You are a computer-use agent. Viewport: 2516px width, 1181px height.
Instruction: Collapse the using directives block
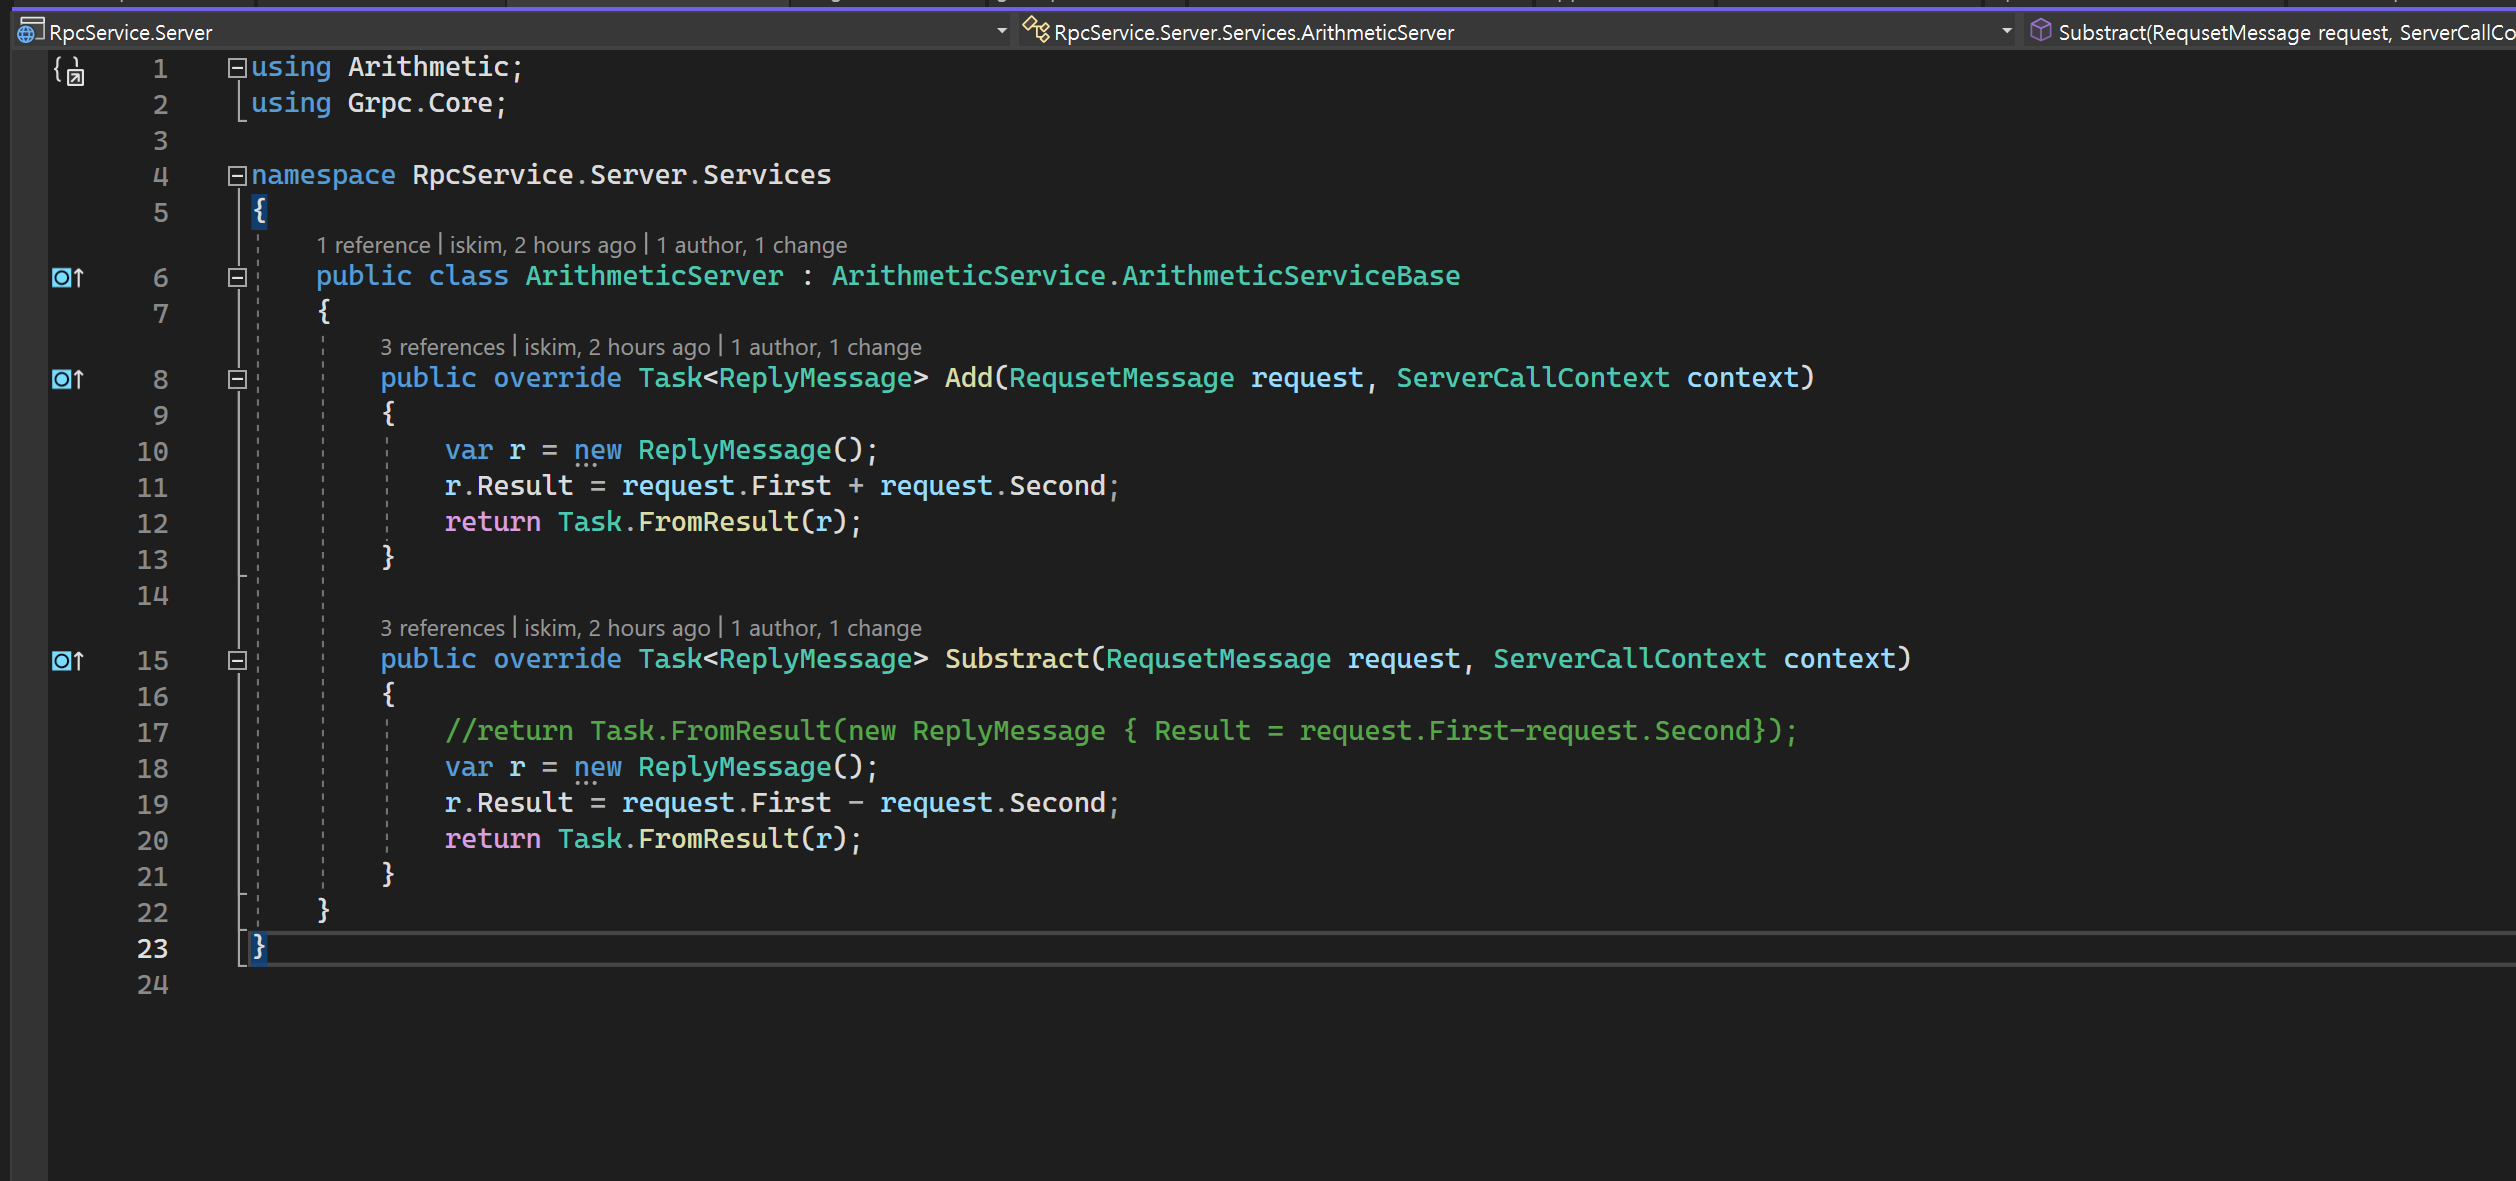pos(237,68)
